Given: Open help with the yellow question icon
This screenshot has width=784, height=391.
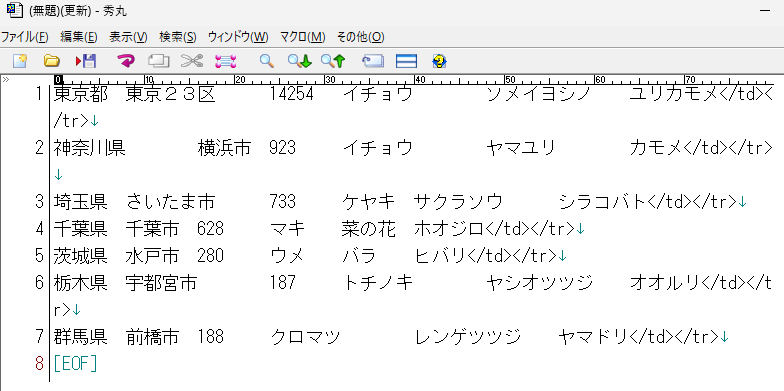Looking at the screenshot, I should coord(439,62).
